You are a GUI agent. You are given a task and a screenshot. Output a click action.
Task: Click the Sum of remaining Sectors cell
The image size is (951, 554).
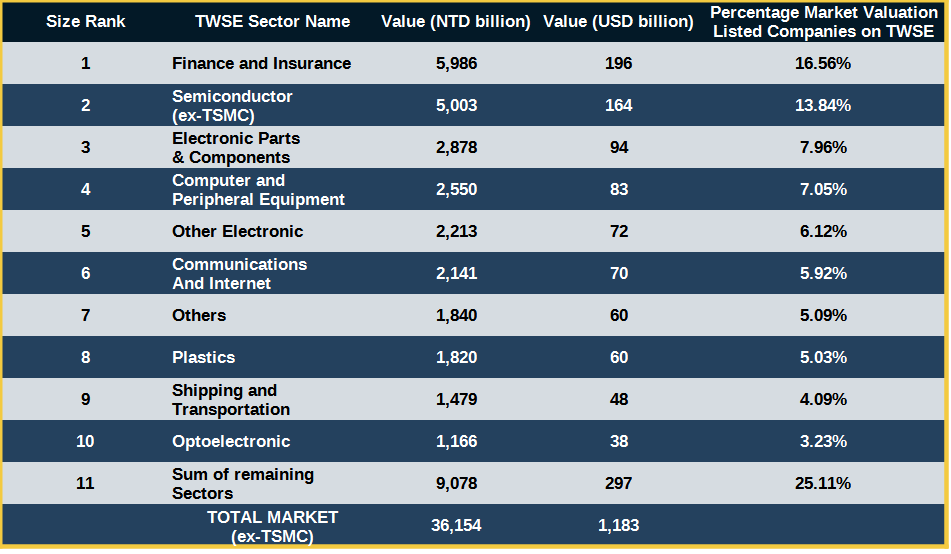click(x=243, y=483)
